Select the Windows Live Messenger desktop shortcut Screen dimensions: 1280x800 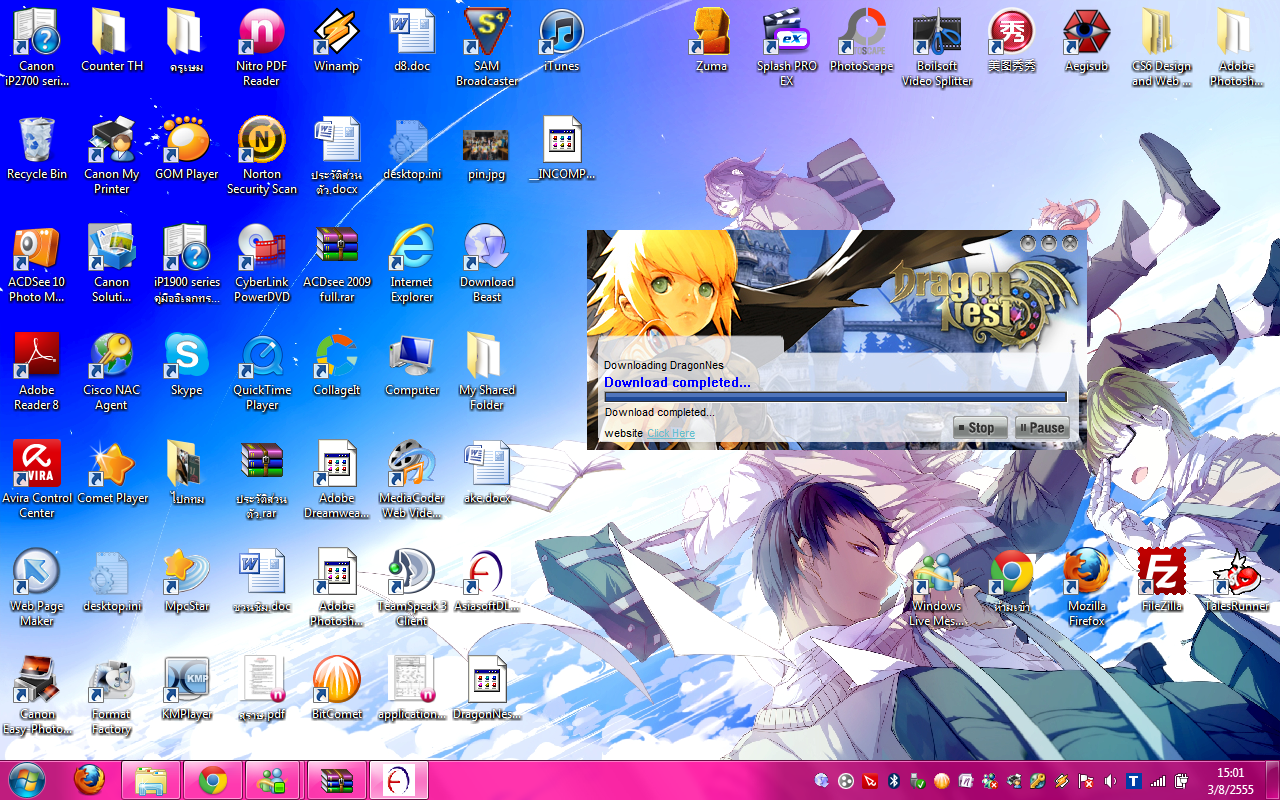click(x=937, y=587)
